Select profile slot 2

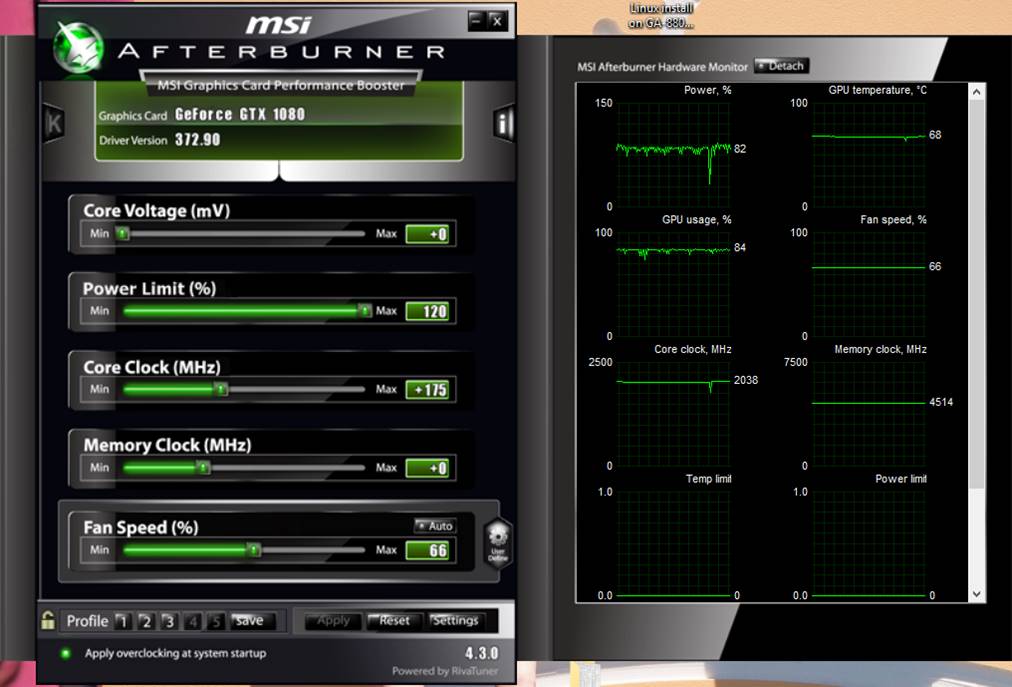145,621
